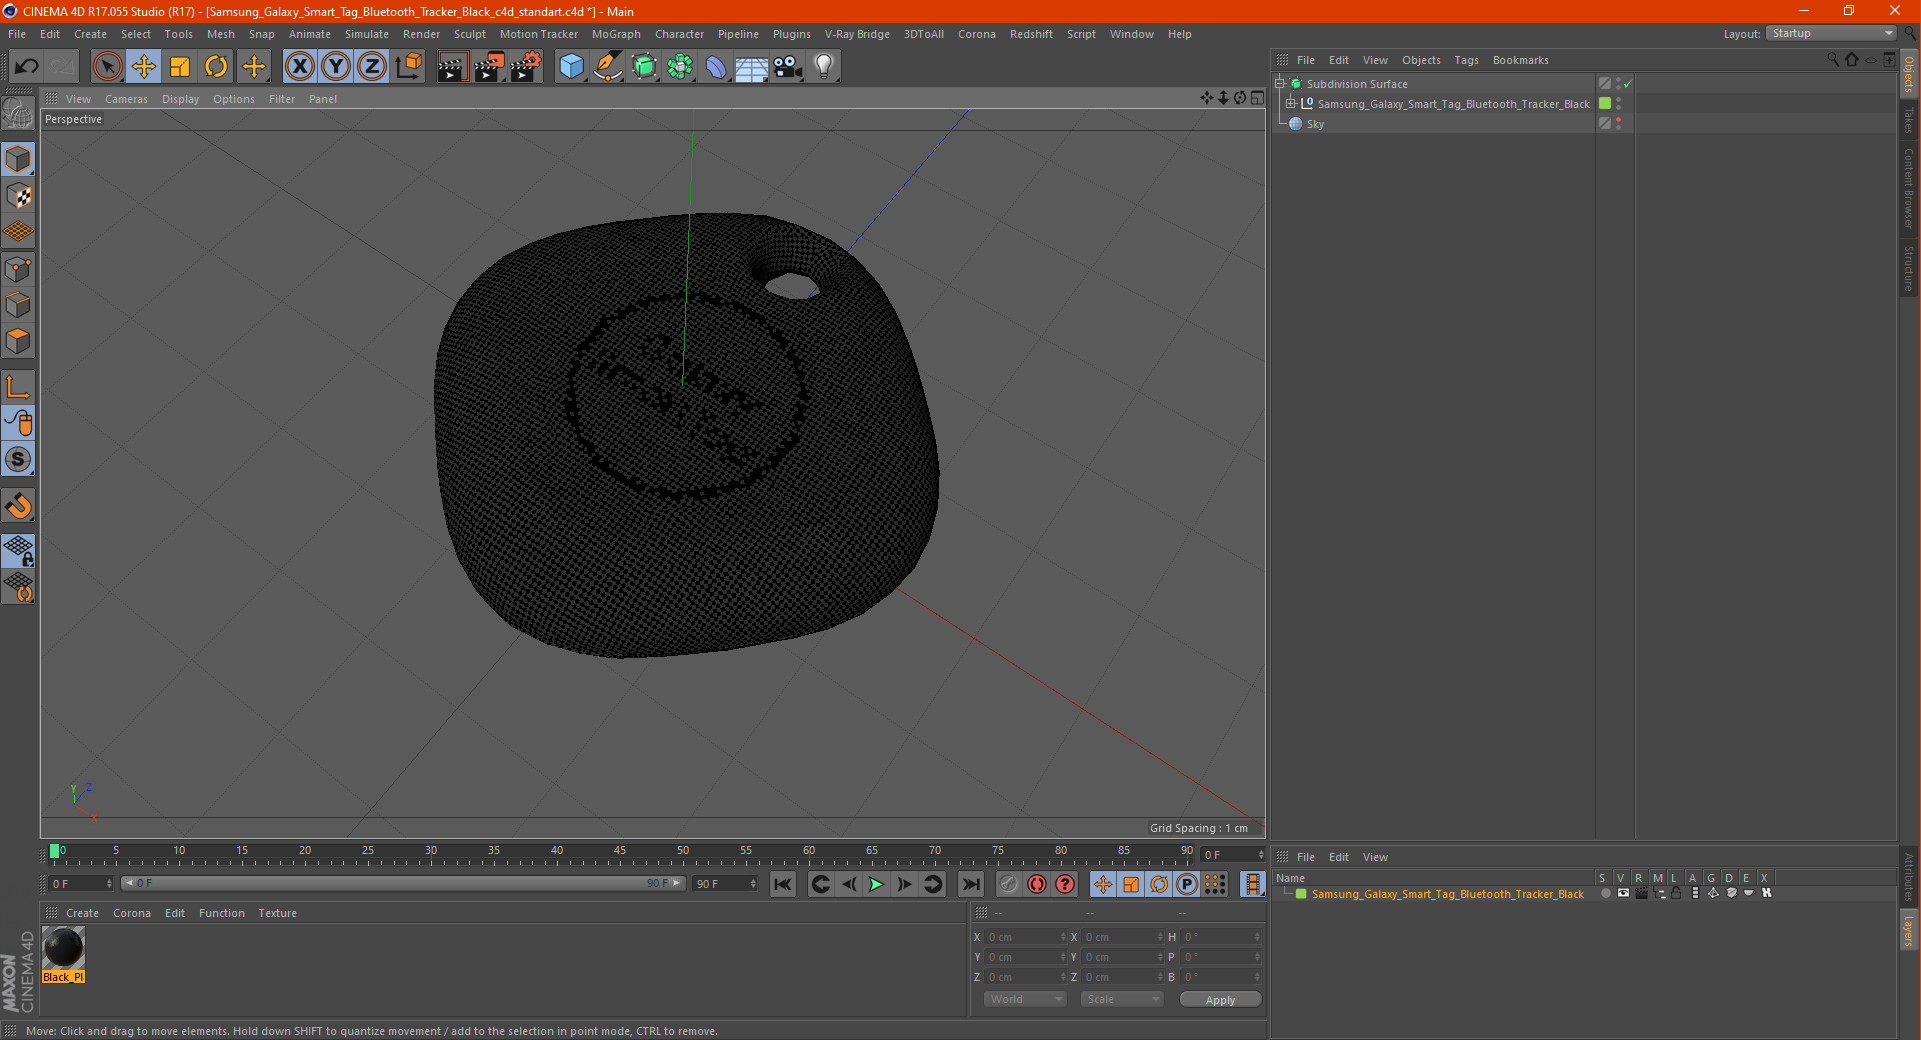The image size is (1921, 1040).
Task: Collapse the Subdivision Surface hierarchy
Action: coord(1279,84)
